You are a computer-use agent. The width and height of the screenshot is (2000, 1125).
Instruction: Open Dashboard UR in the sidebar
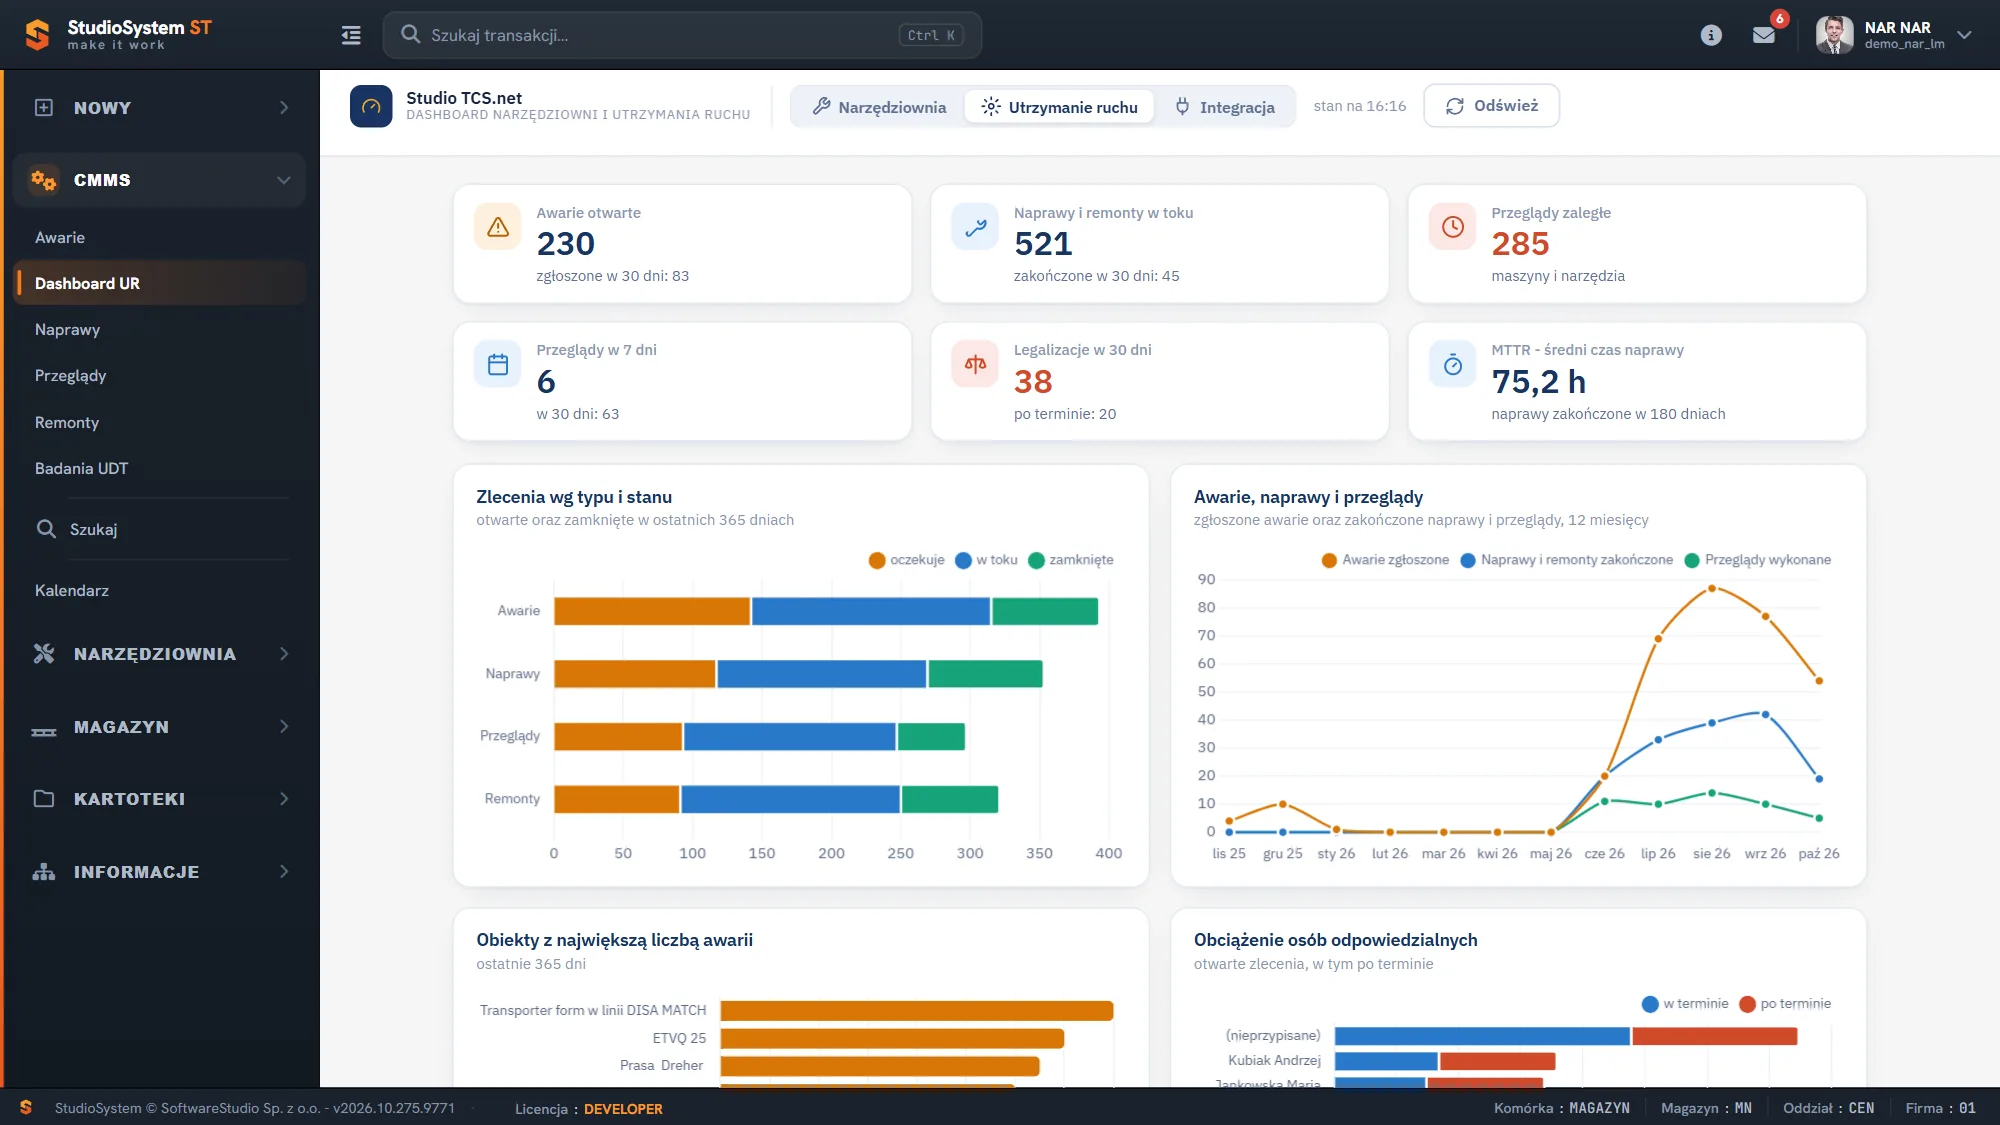160,283
